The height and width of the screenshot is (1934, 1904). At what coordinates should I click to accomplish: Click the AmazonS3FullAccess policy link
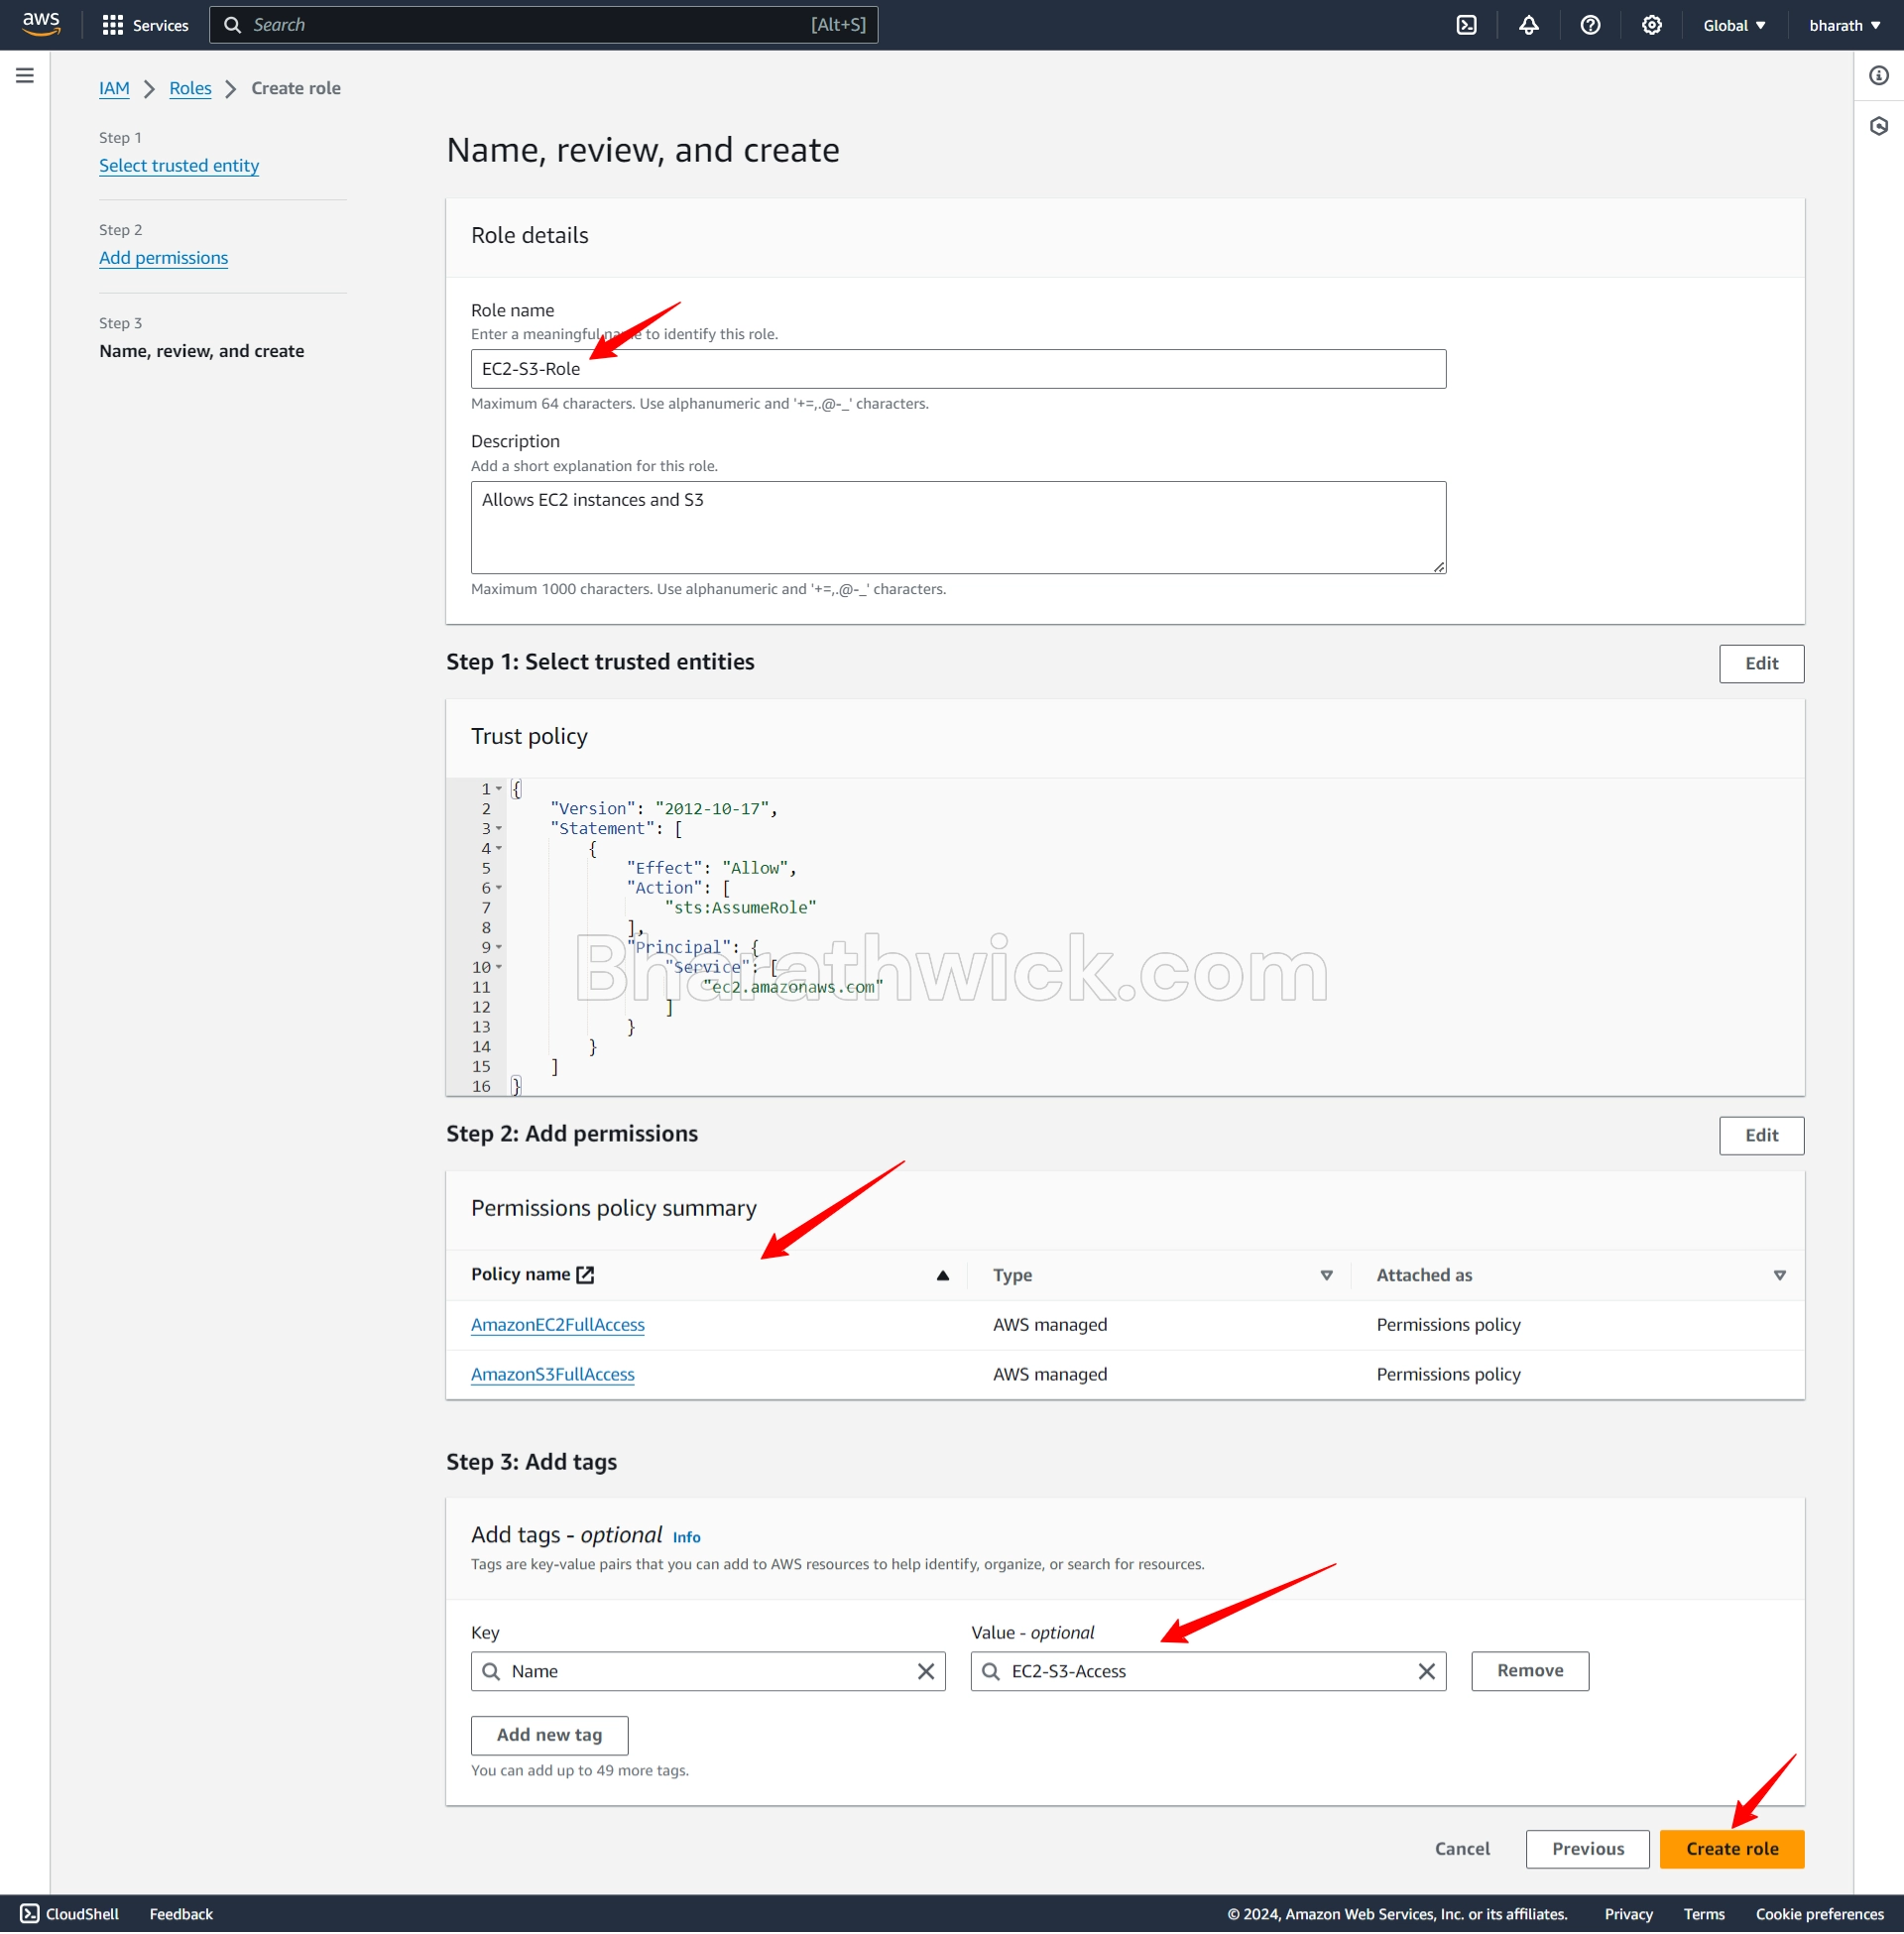click(551, 1373)
